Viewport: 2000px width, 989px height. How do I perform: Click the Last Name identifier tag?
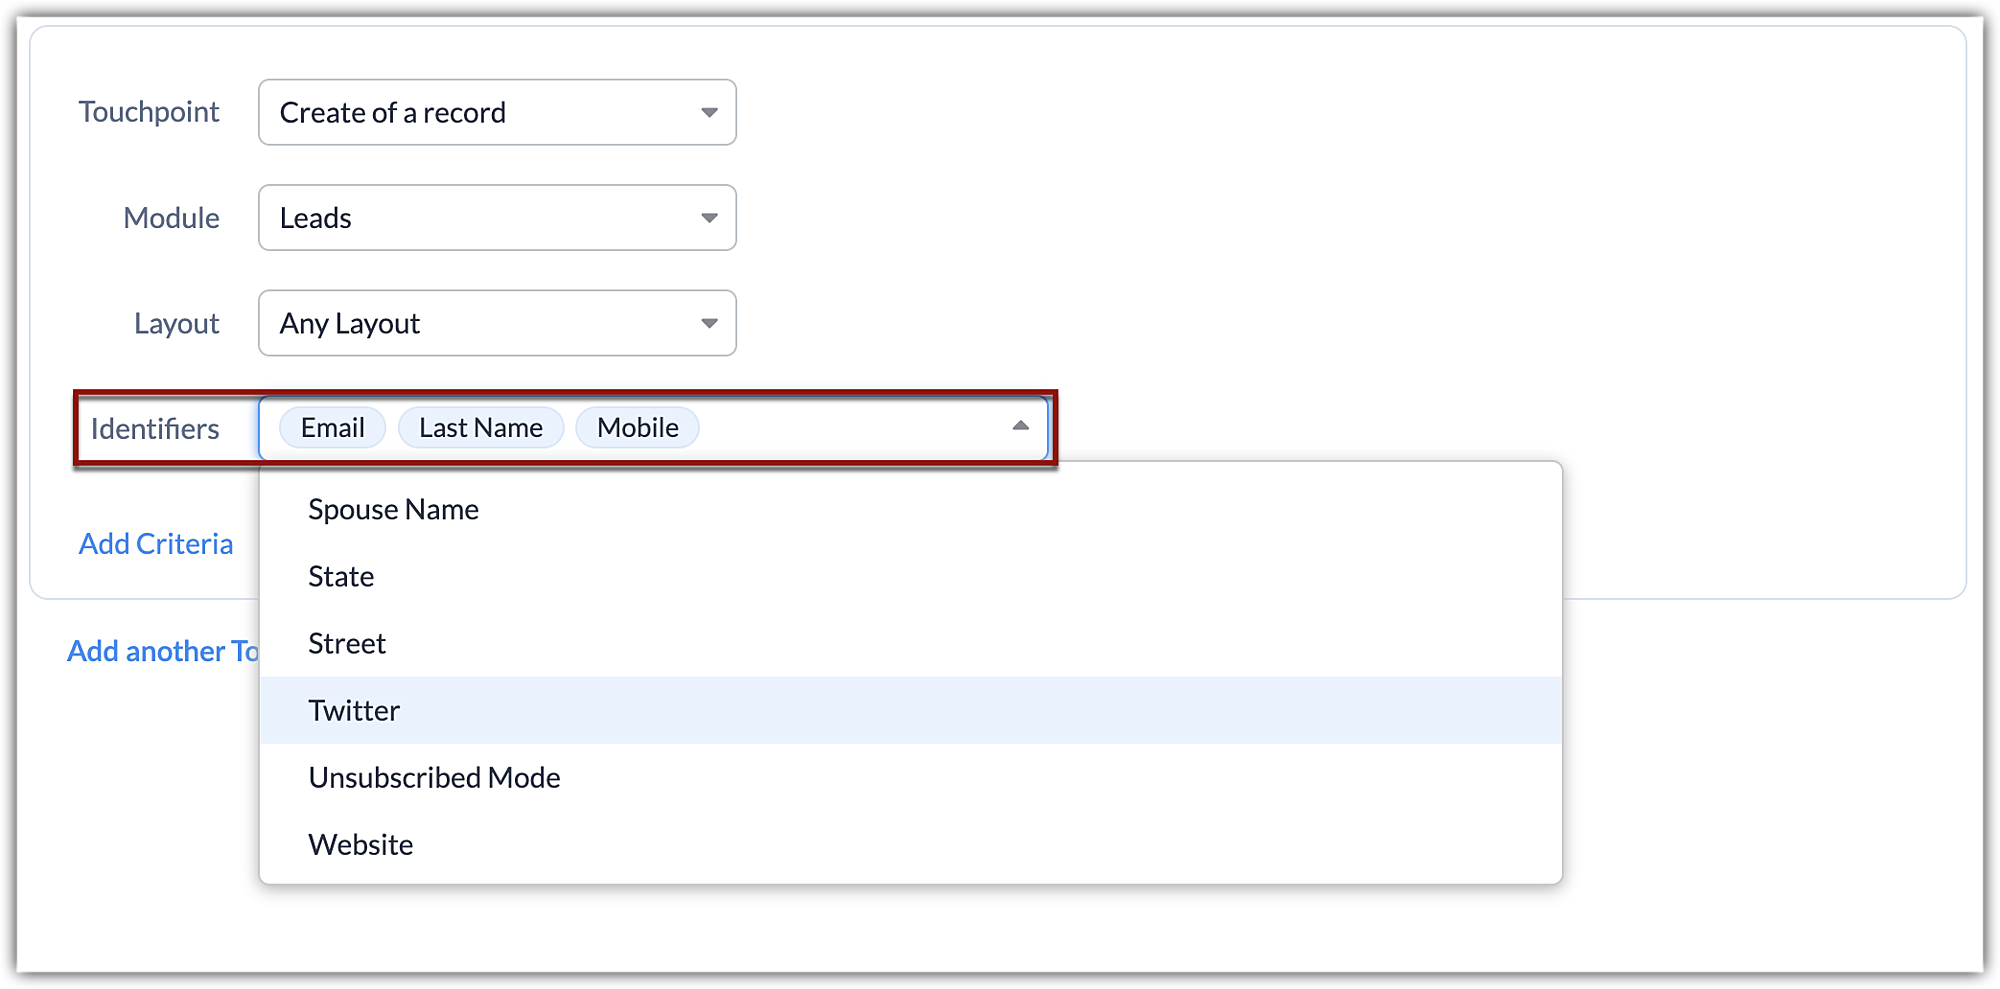pos(481,428)
